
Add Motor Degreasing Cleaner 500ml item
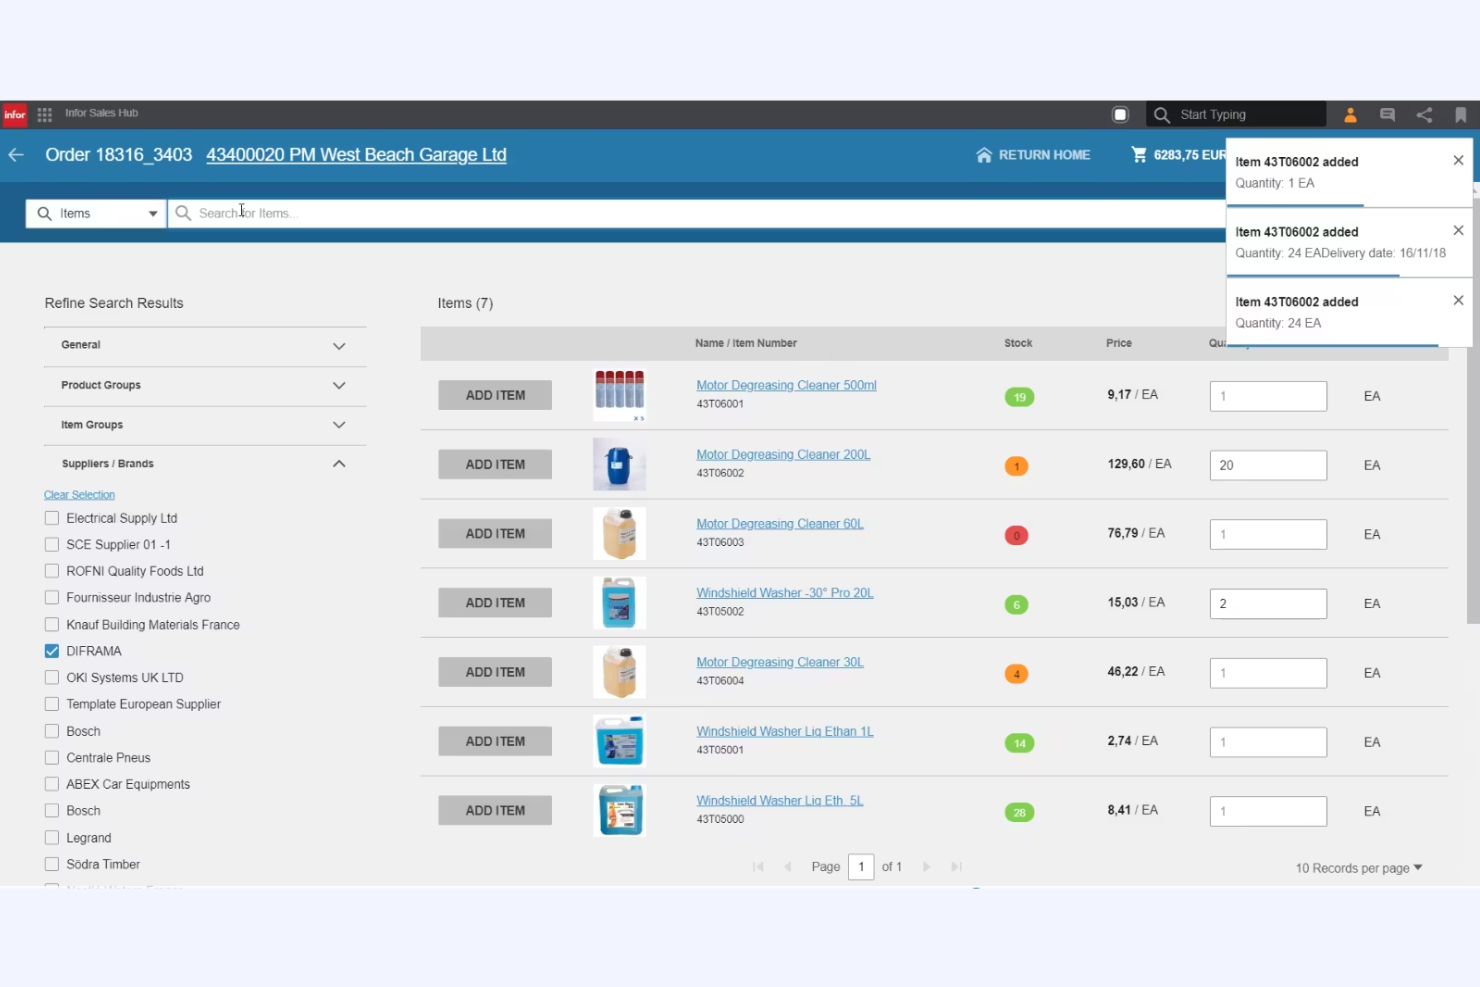point(495,395)
